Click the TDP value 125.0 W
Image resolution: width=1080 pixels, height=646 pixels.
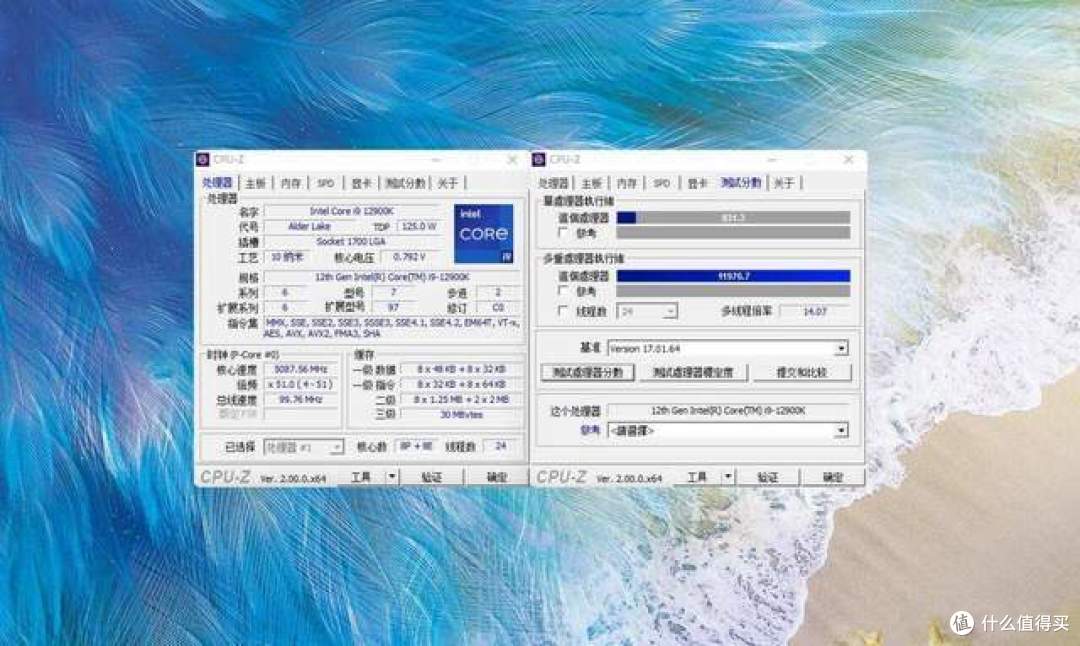click(419, 227)
